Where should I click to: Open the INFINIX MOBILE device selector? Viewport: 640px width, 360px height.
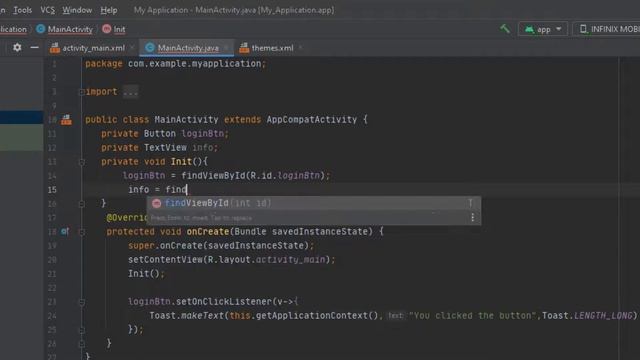pyautogui.click(x=608, y=29)
